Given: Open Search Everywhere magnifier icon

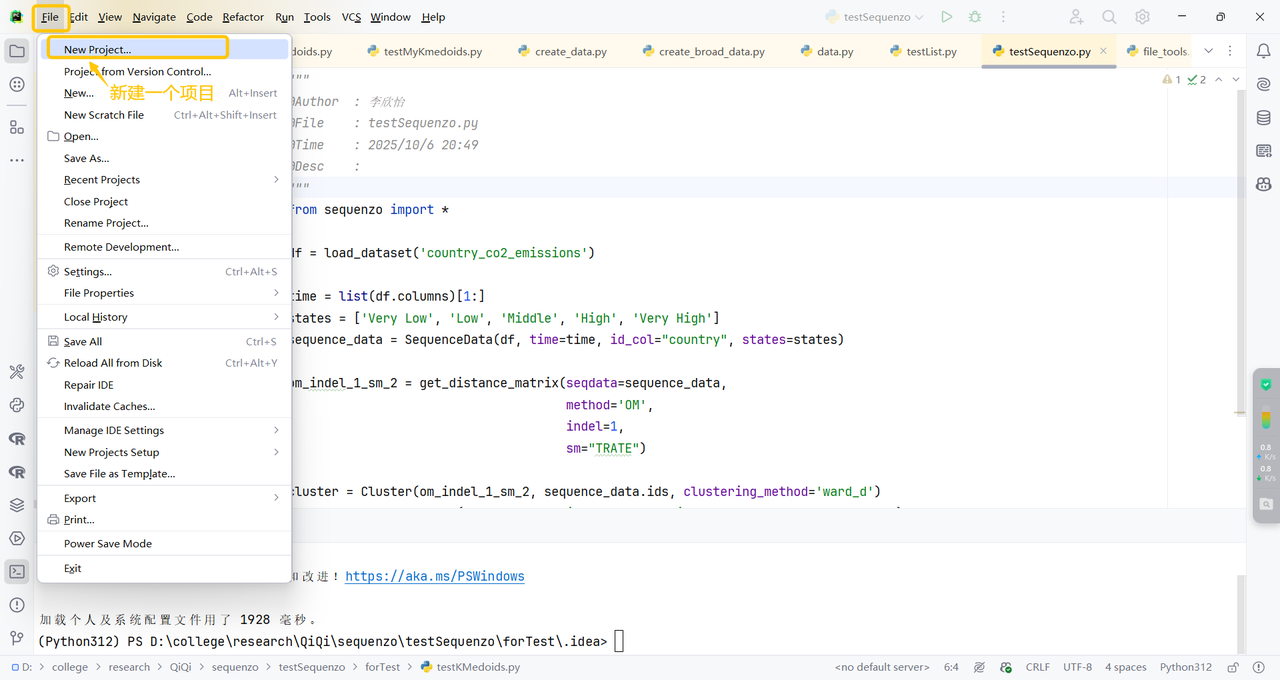Looking at the screenshot, I should [x=1109, y=17].
